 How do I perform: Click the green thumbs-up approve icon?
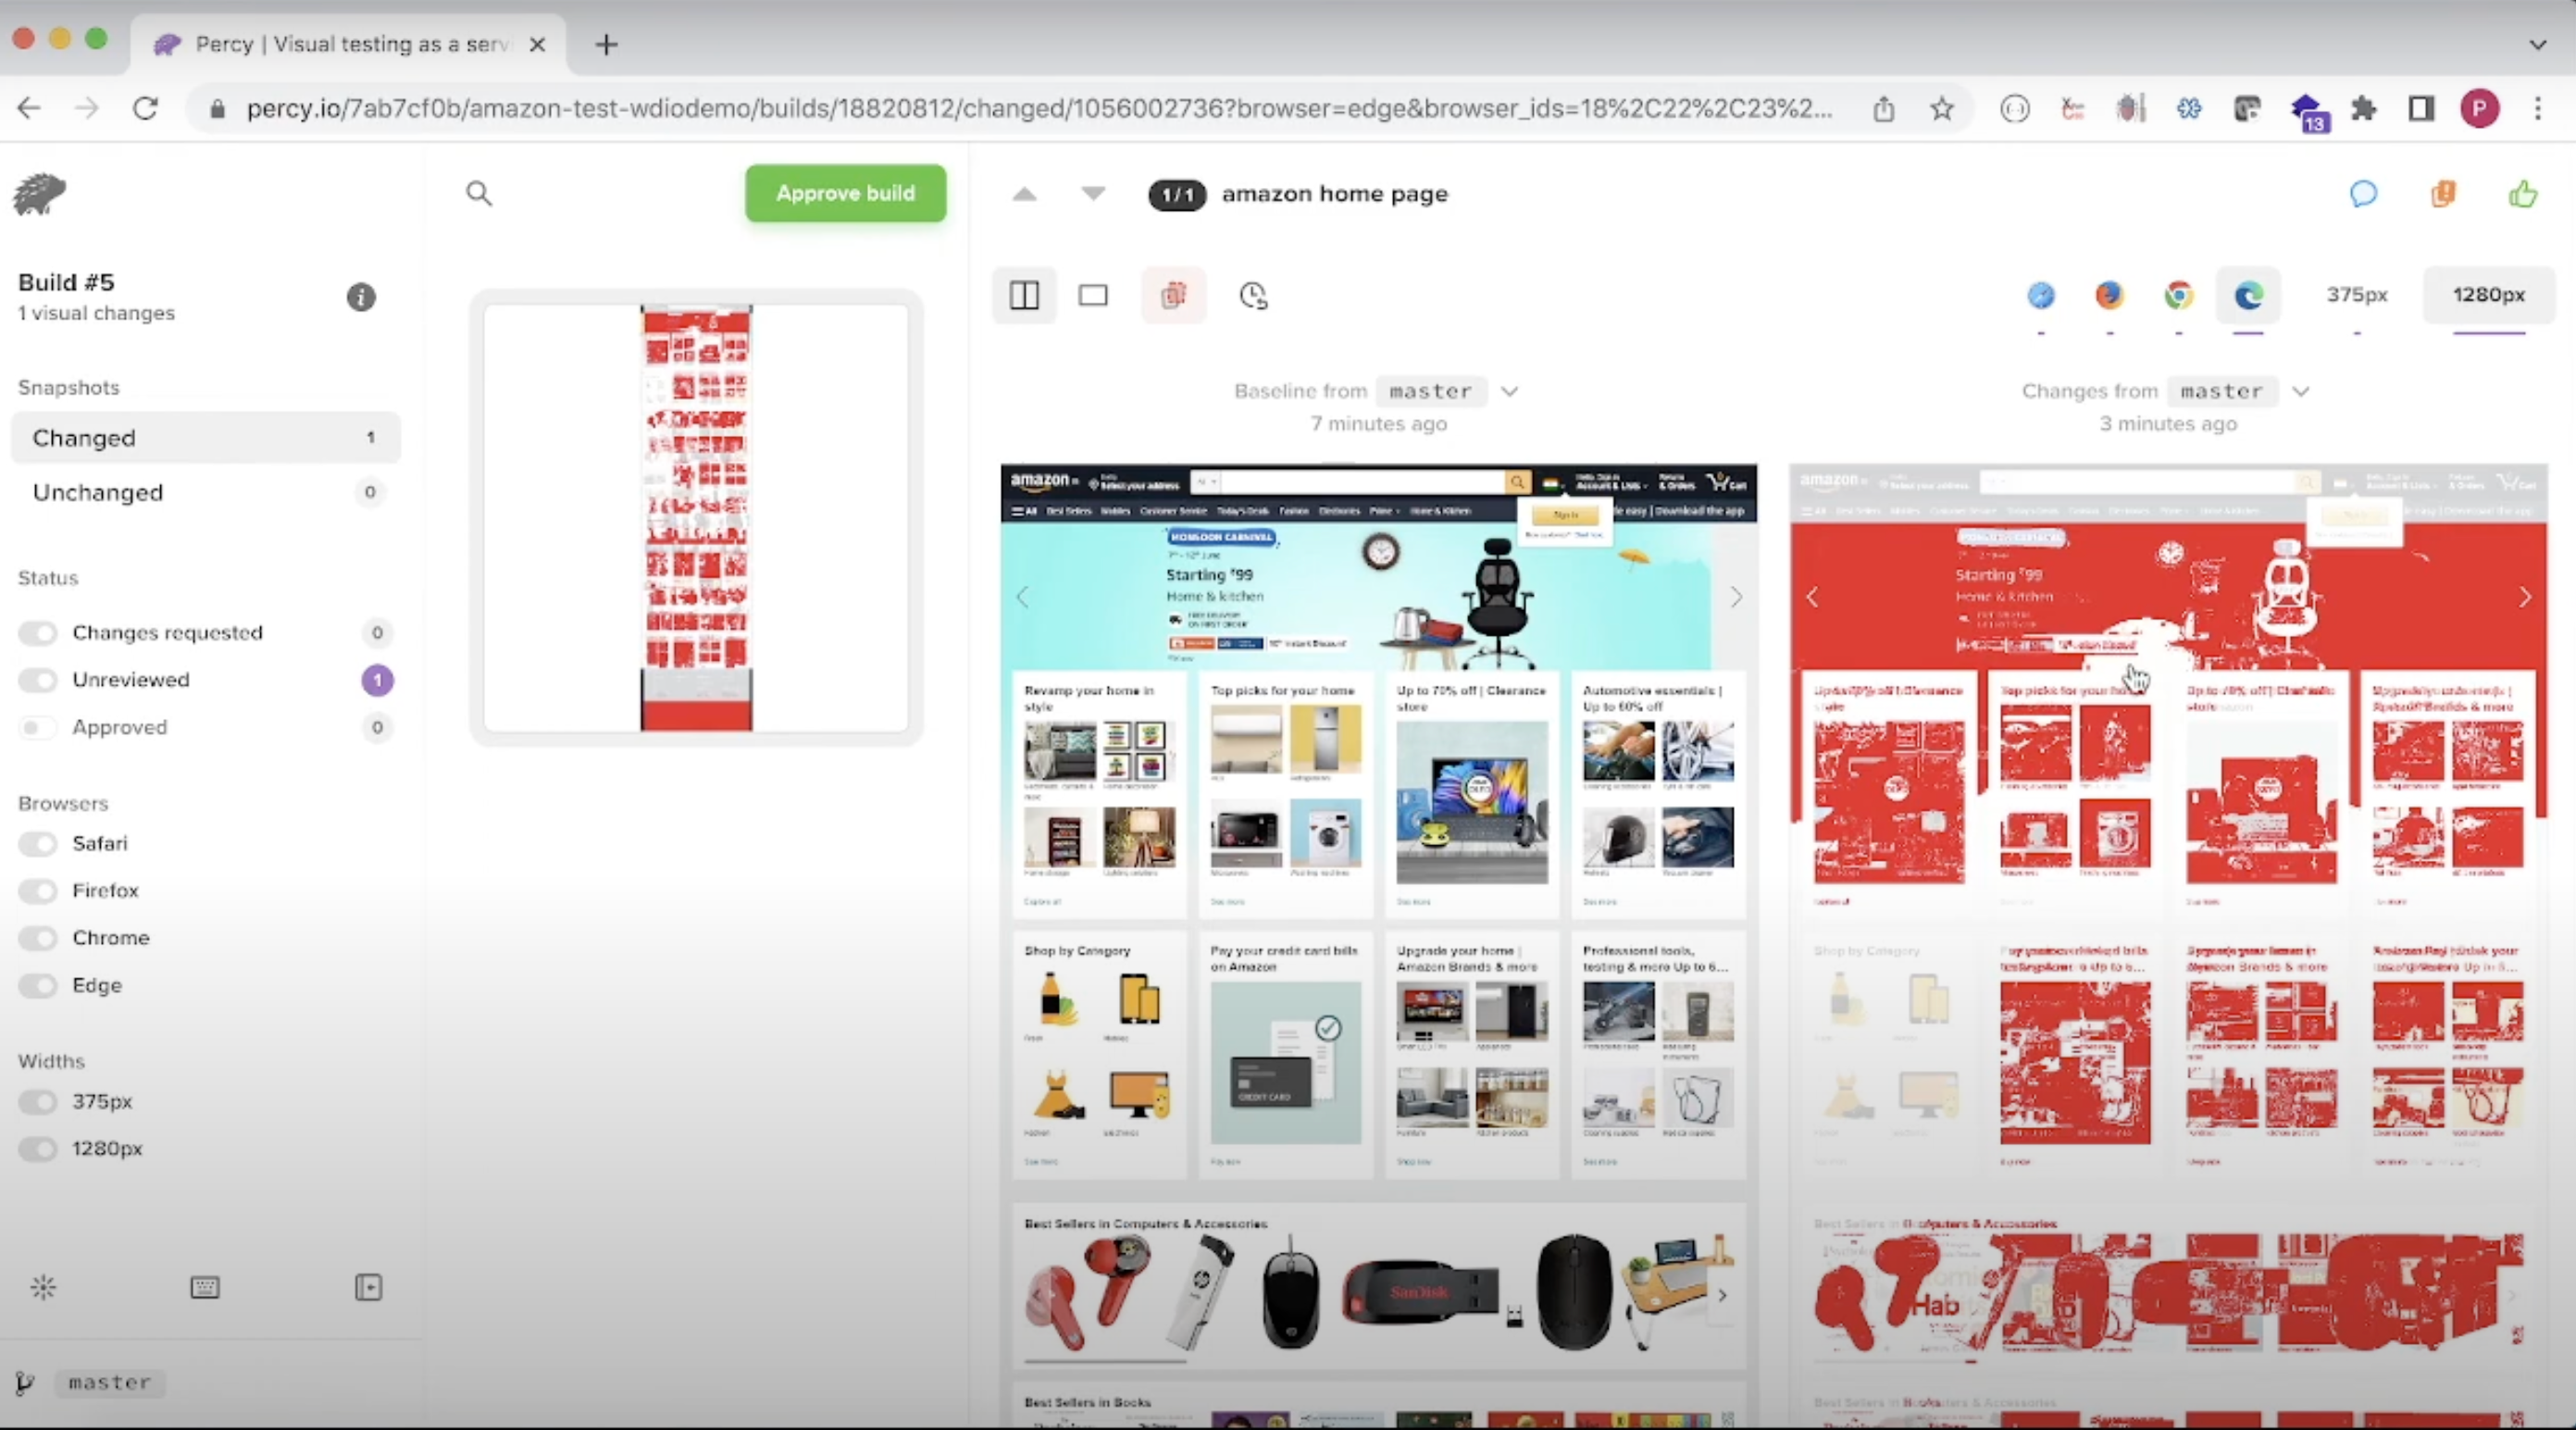[x=2522, y=194]
